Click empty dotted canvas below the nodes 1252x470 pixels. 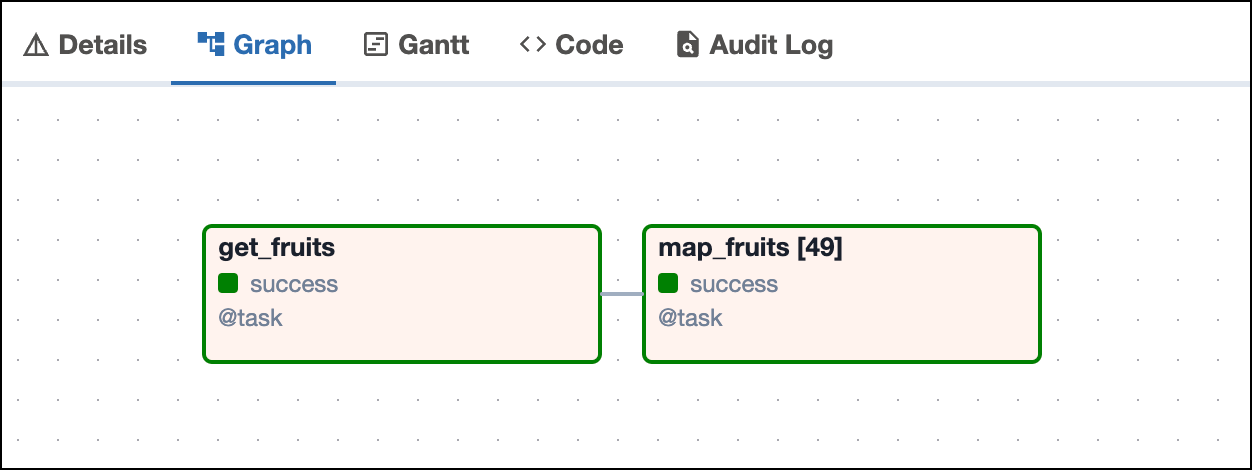click(620, 415)
